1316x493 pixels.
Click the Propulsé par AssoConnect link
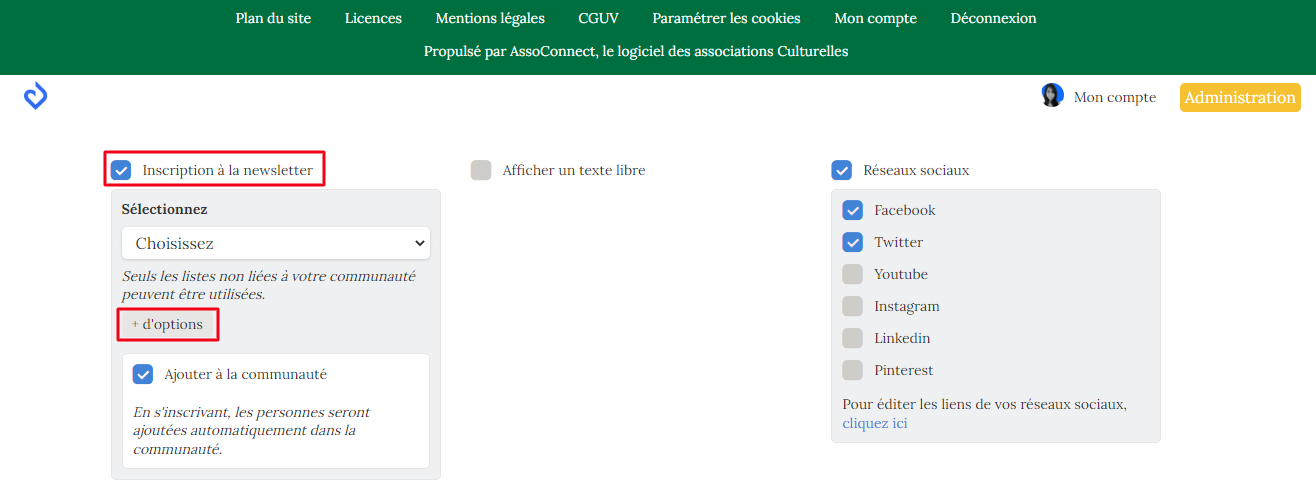click(x=636, y=51)
